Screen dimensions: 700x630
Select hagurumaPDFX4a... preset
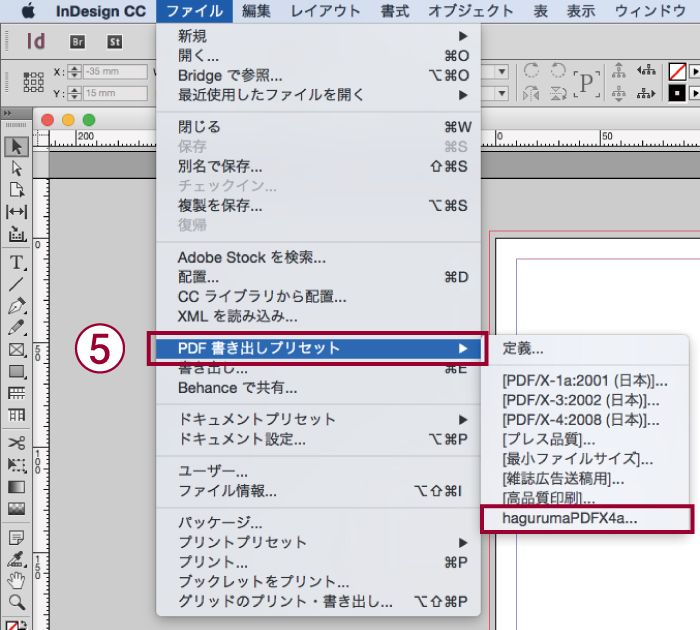pyautogui.click(x=586, y=518)
